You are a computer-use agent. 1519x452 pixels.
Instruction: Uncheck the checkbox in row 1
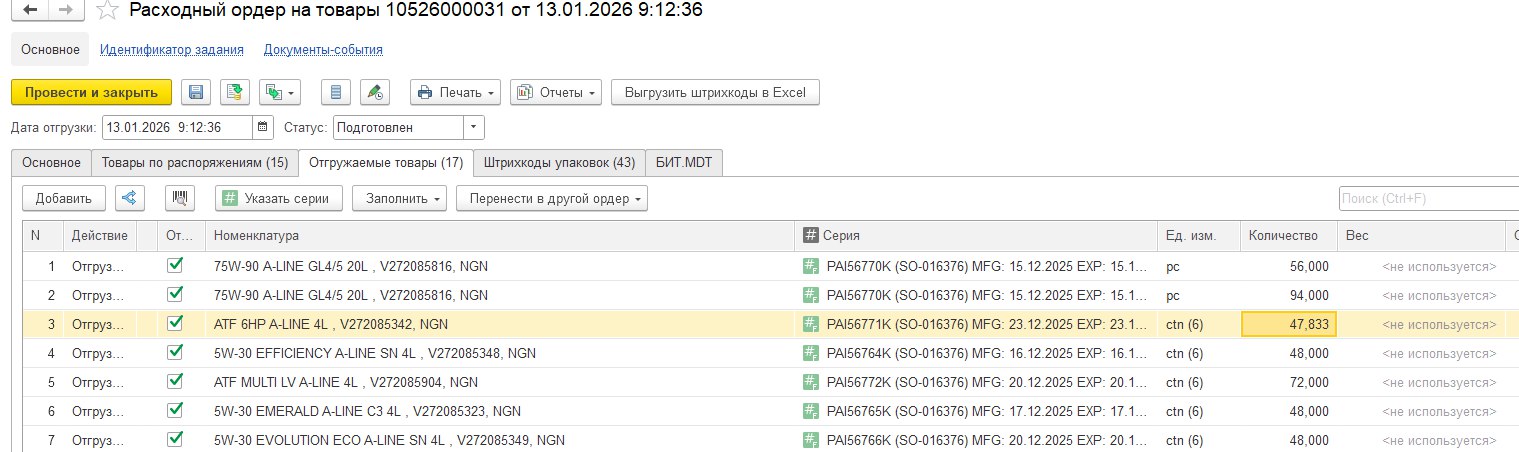(175, 266)
